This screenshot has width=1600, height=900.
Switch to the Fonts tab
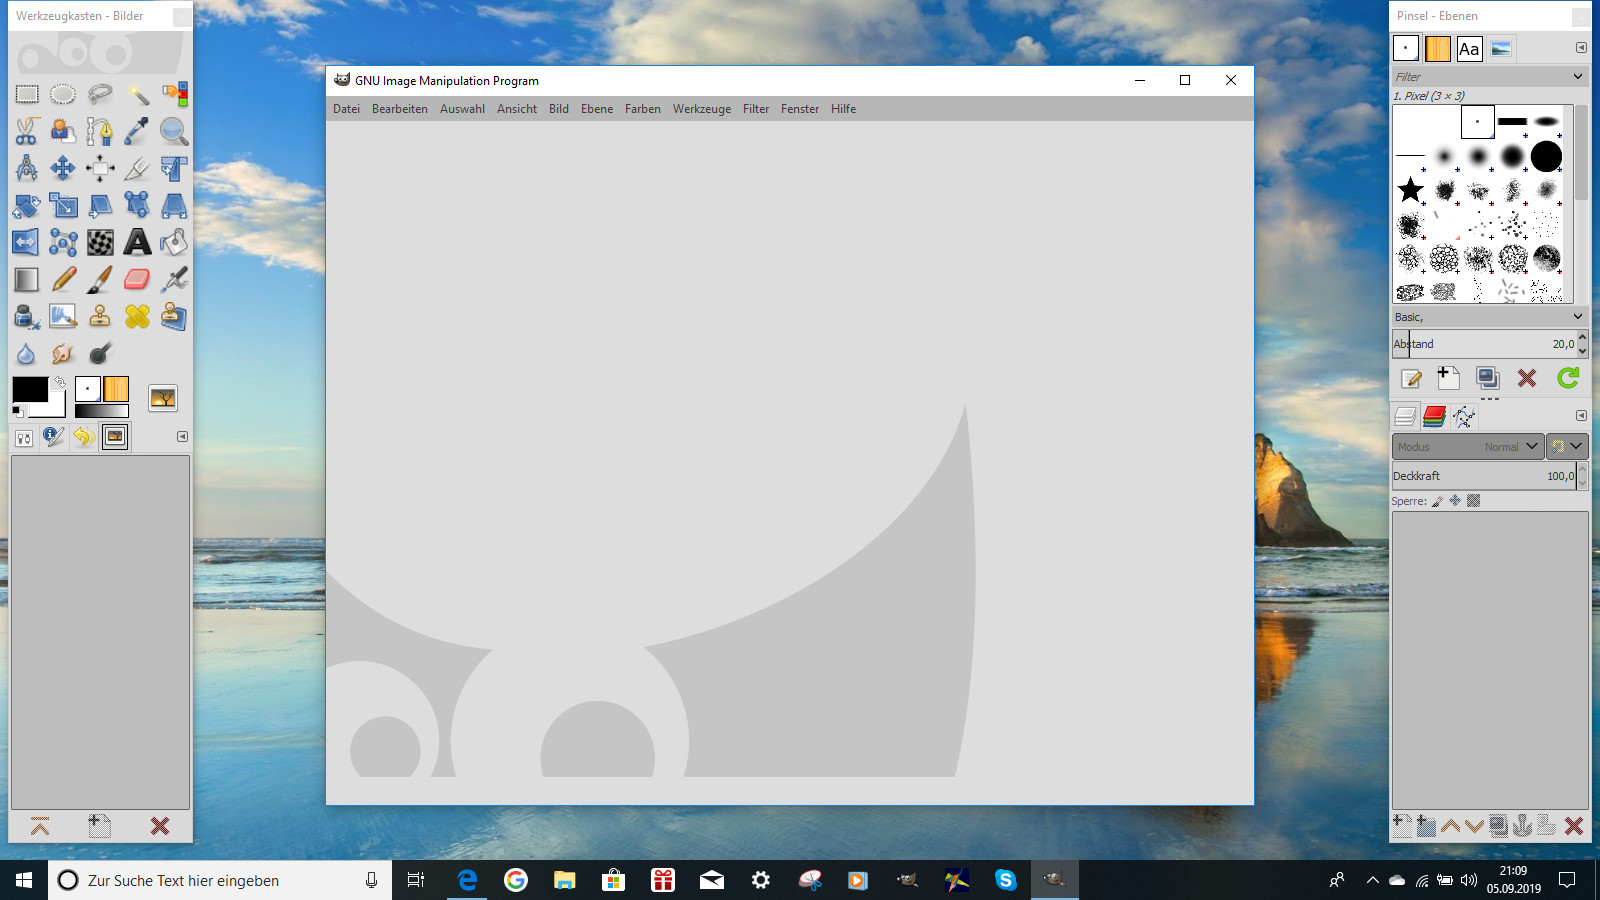click(1469, 48)
